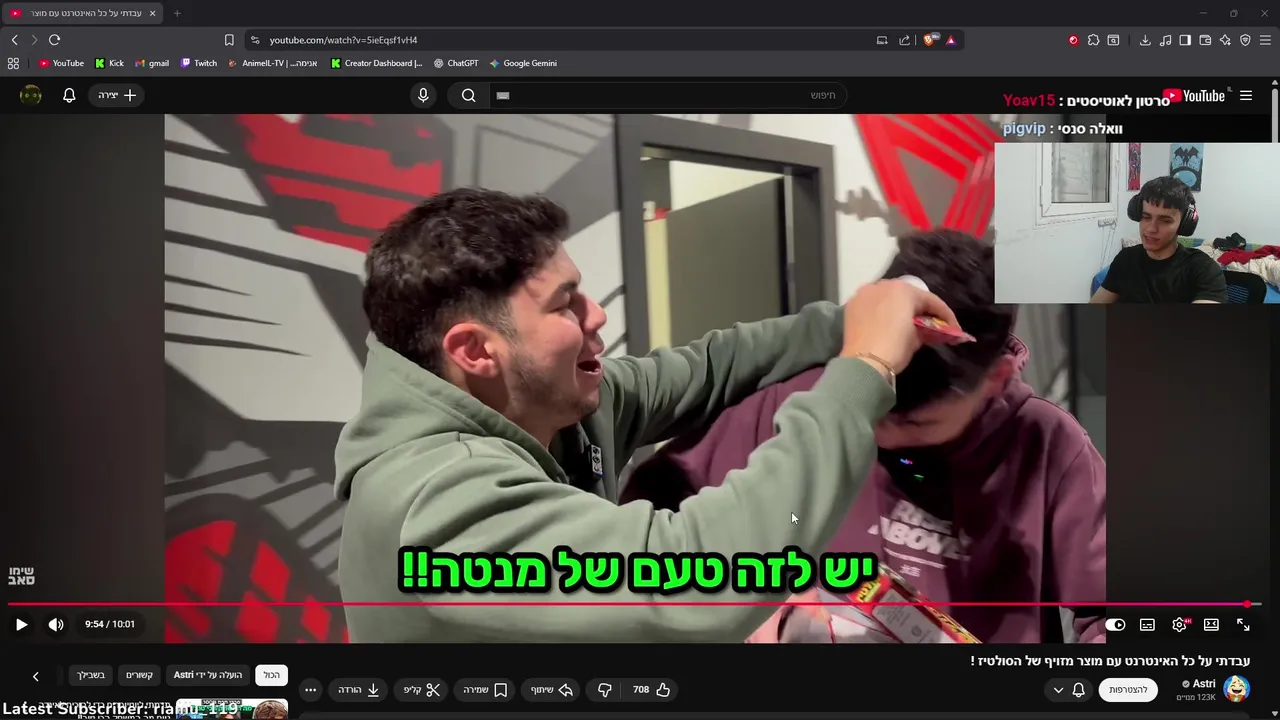Open Leo AI sparkle icon
The image size is (1280, 720).
point(1225,40)
